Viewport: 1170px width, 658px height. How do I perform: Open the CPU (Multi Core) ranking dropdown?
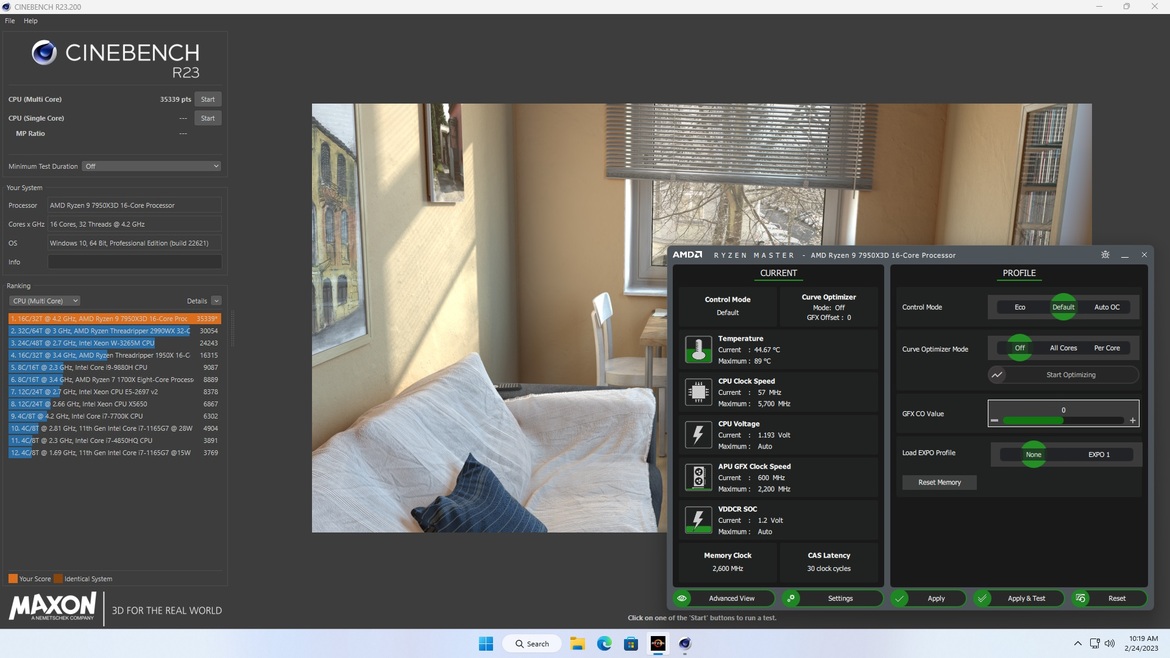[x=45, y=301]
